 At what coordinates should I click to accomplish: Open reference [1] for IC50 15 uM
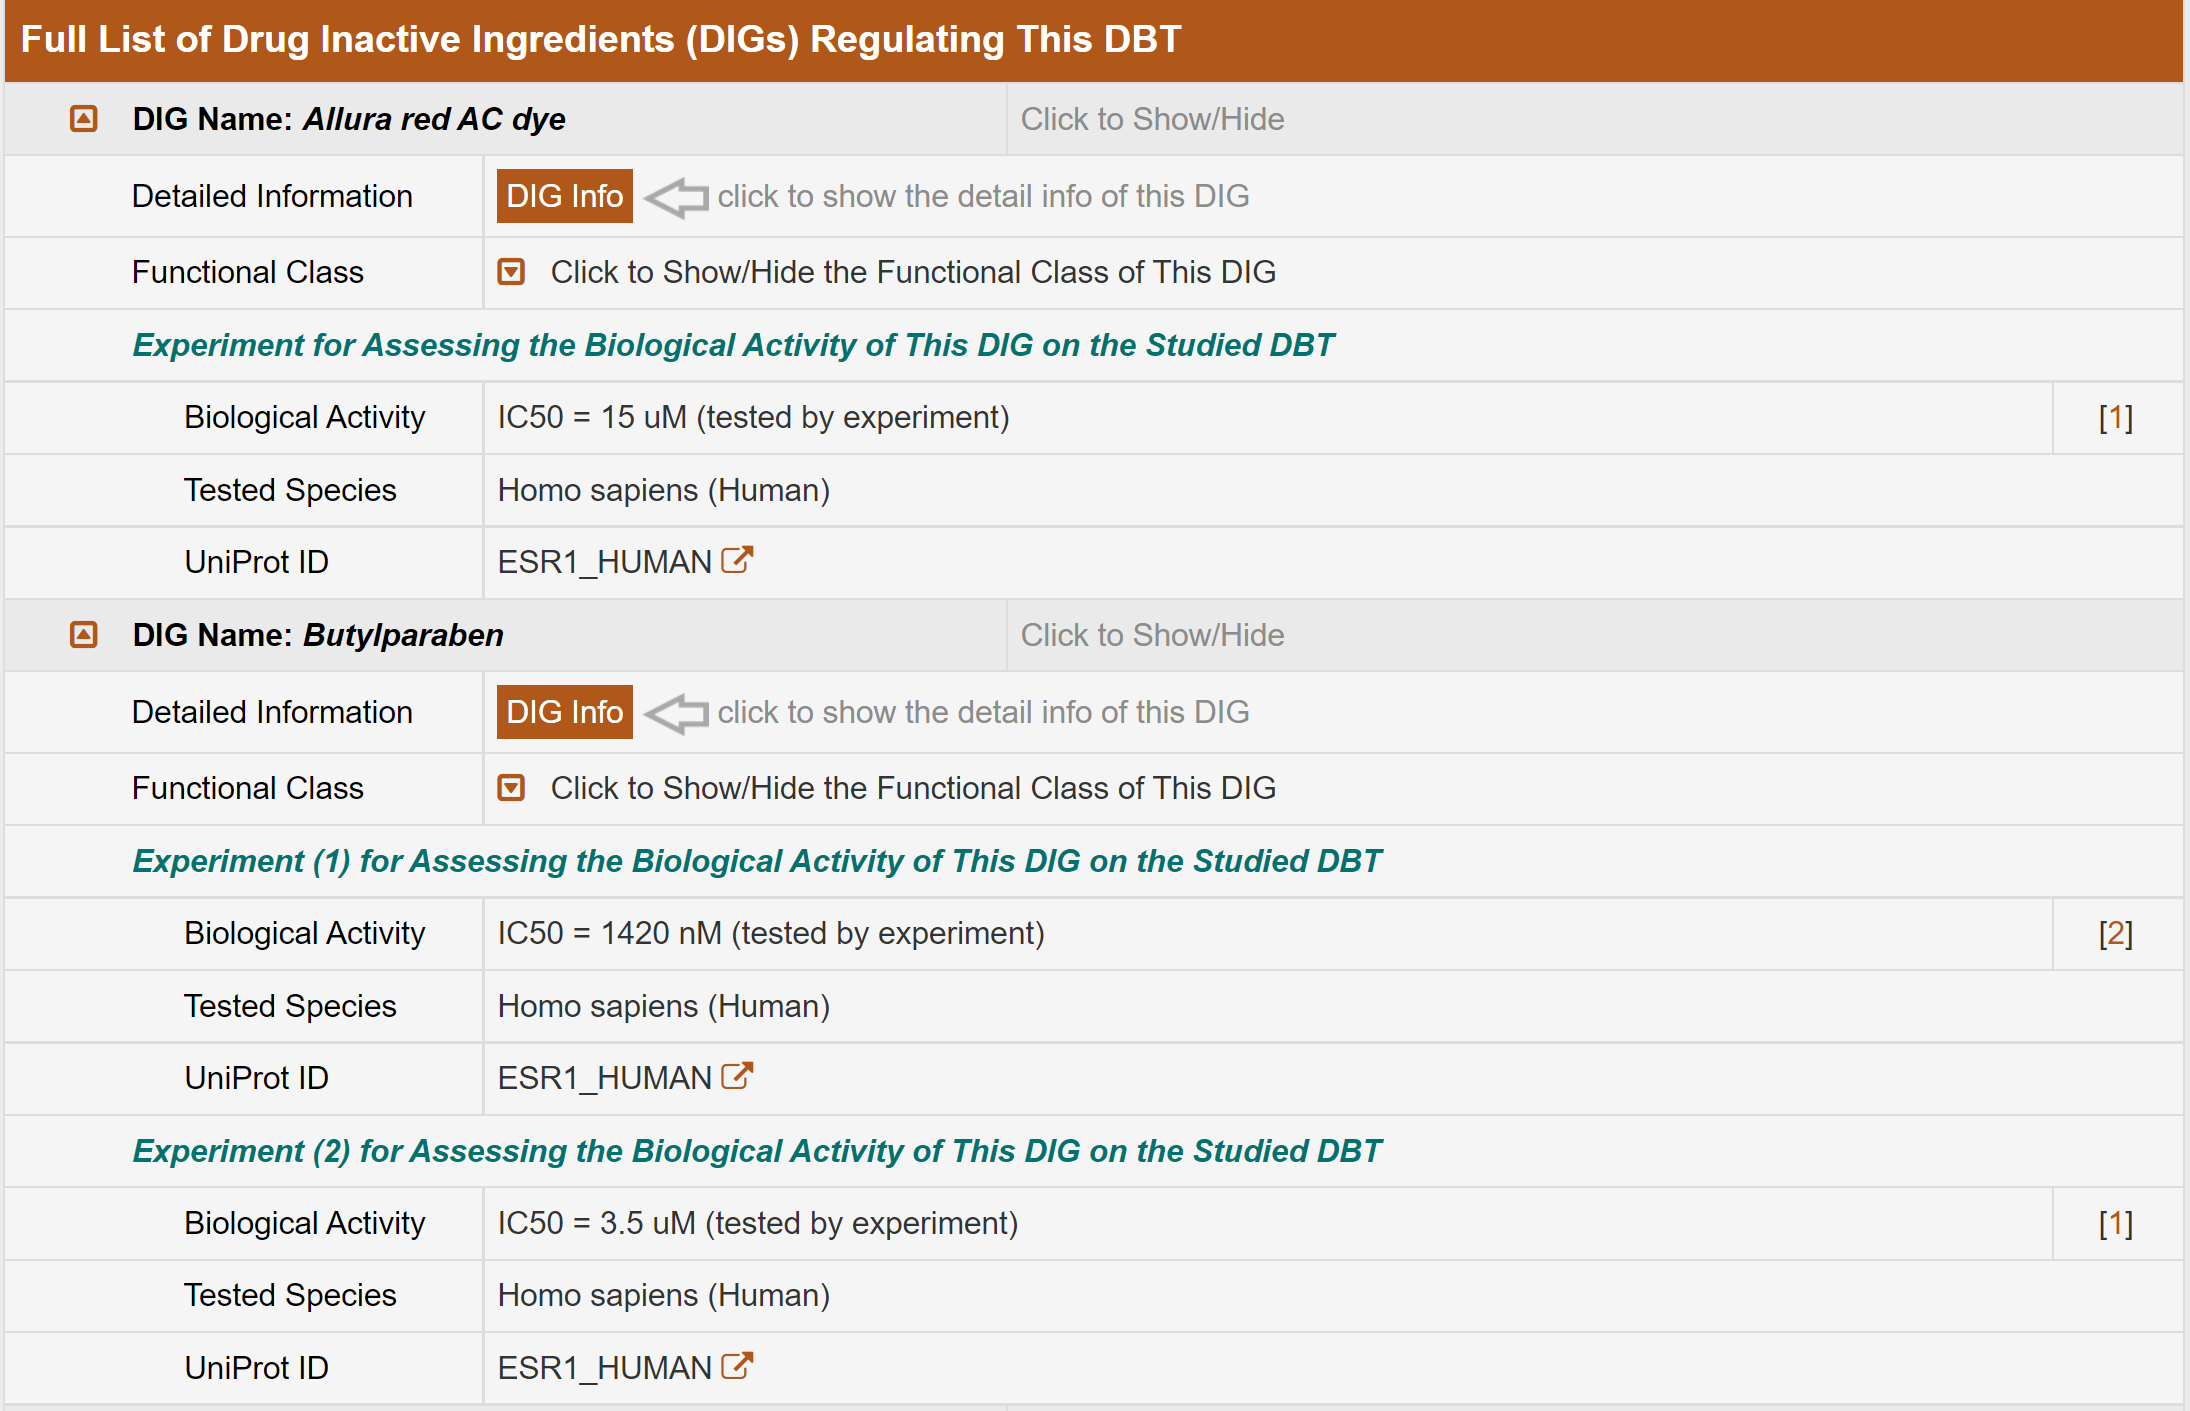pyautogui.click(x=2115, y=418)
